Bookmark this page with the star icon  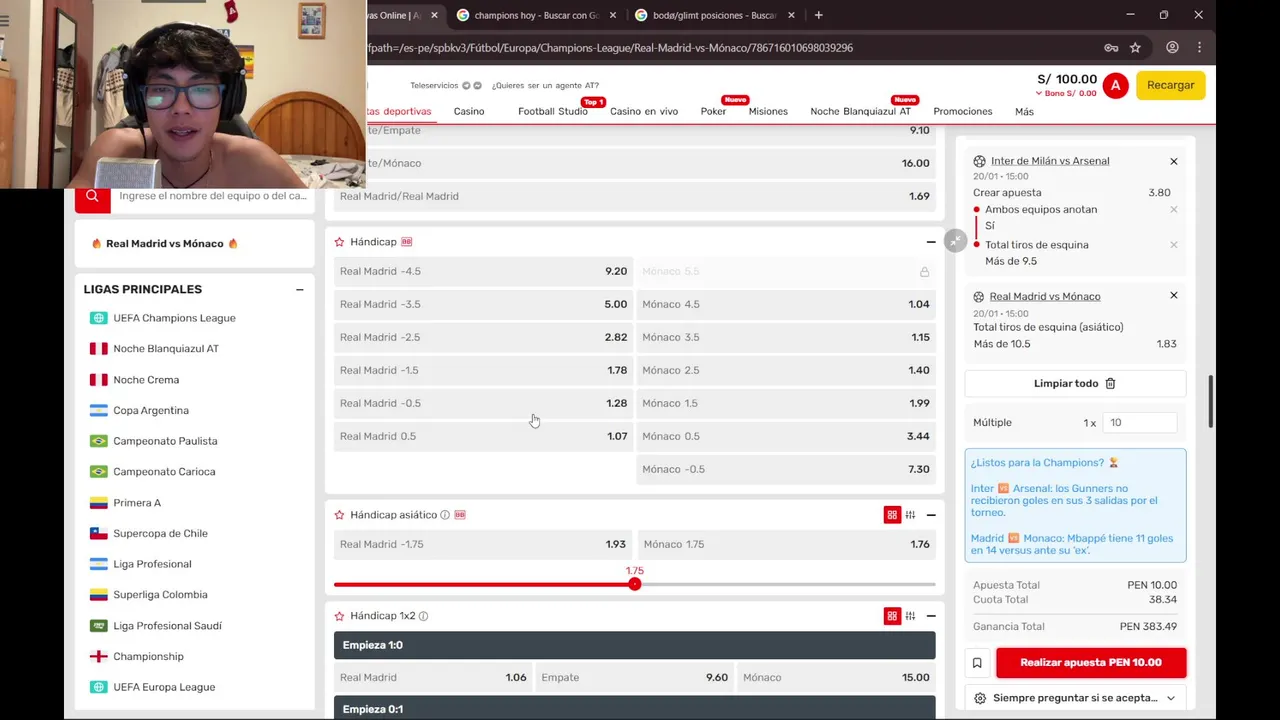coord(1135,47)
